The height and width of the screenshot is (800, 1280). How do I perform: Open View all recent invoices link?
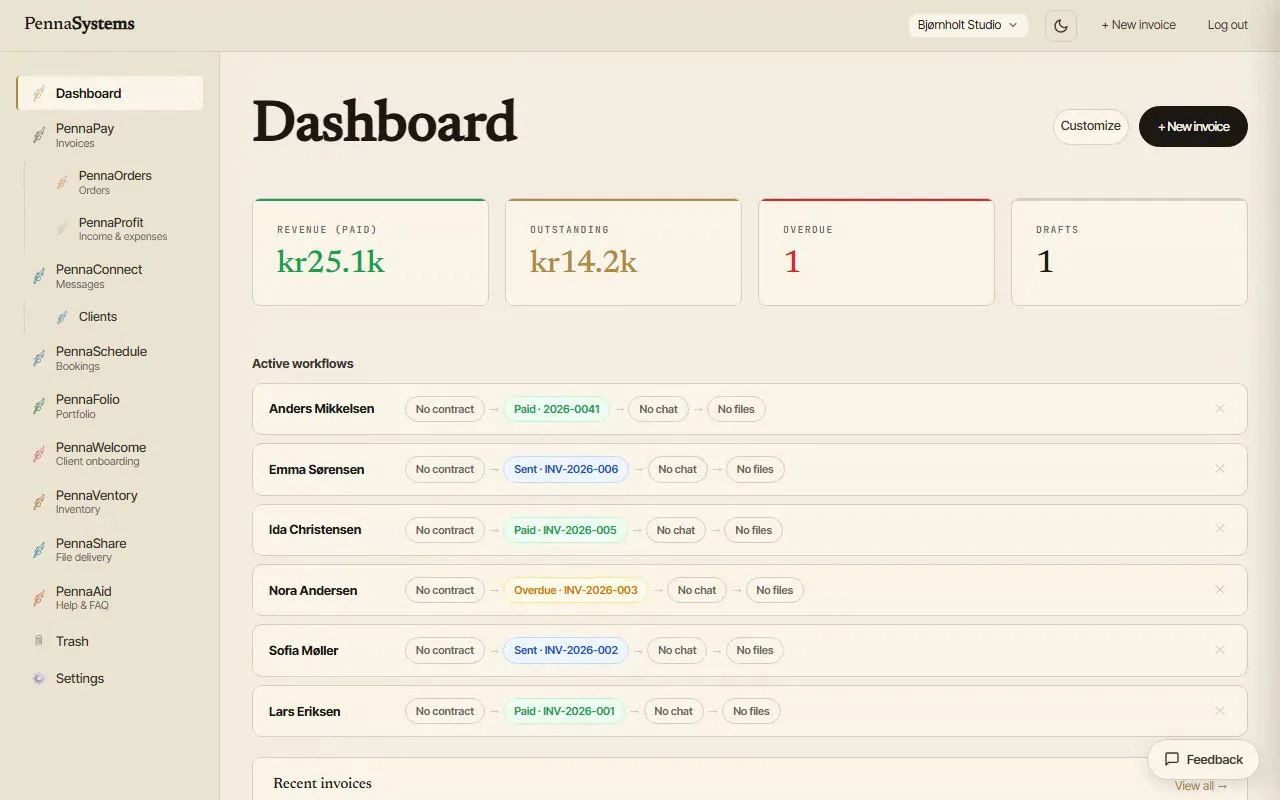[x=1201, y=786]
